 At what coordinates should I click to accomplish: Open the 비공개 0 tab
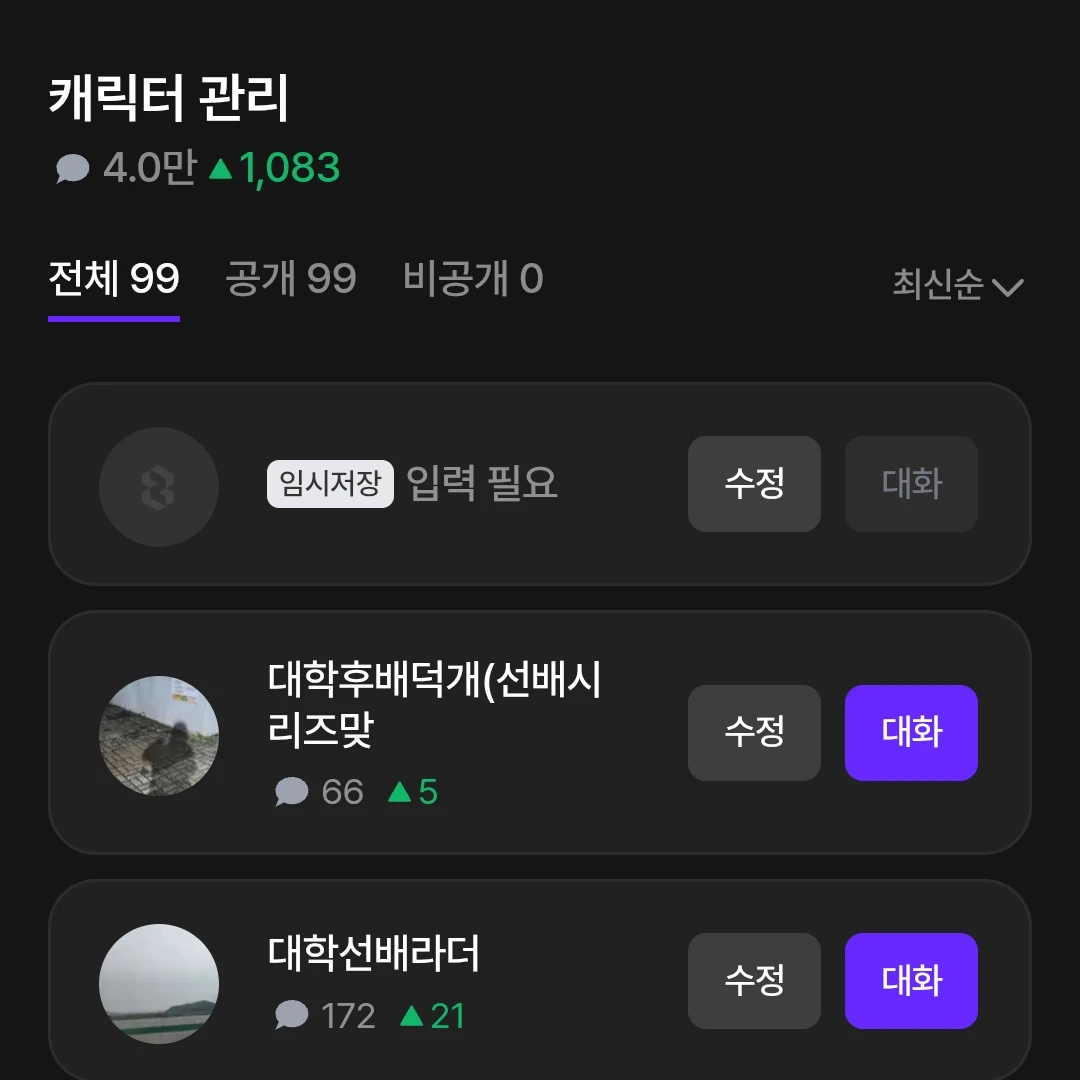[473, 279]
